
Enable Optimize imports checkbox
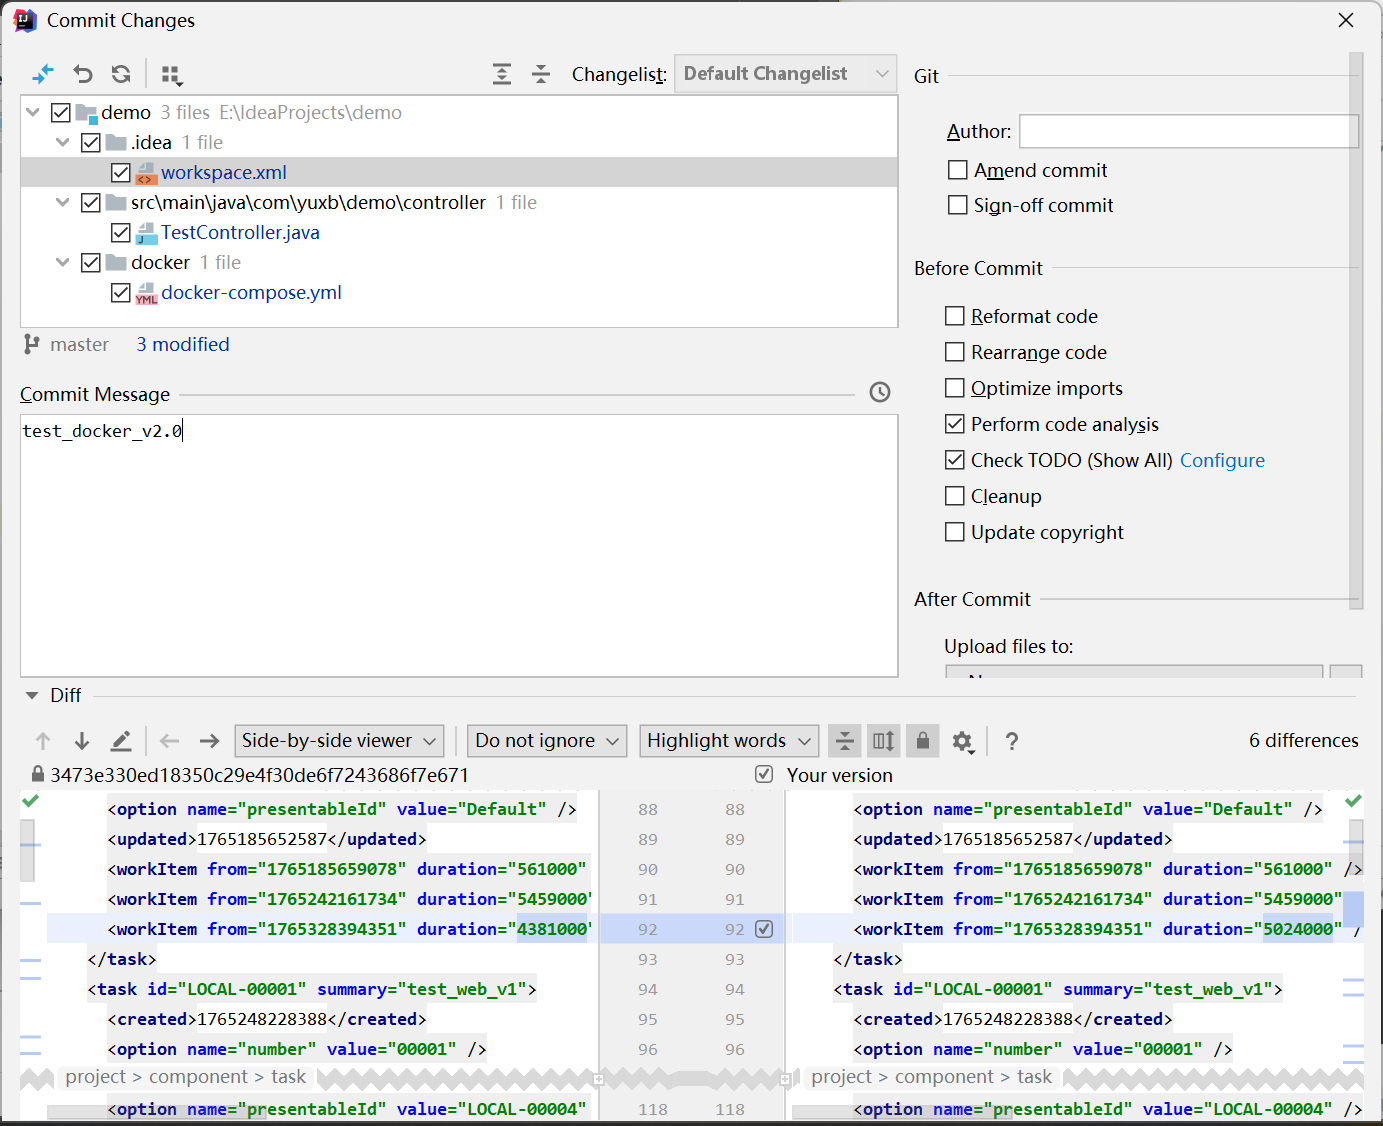coord(955,388)
